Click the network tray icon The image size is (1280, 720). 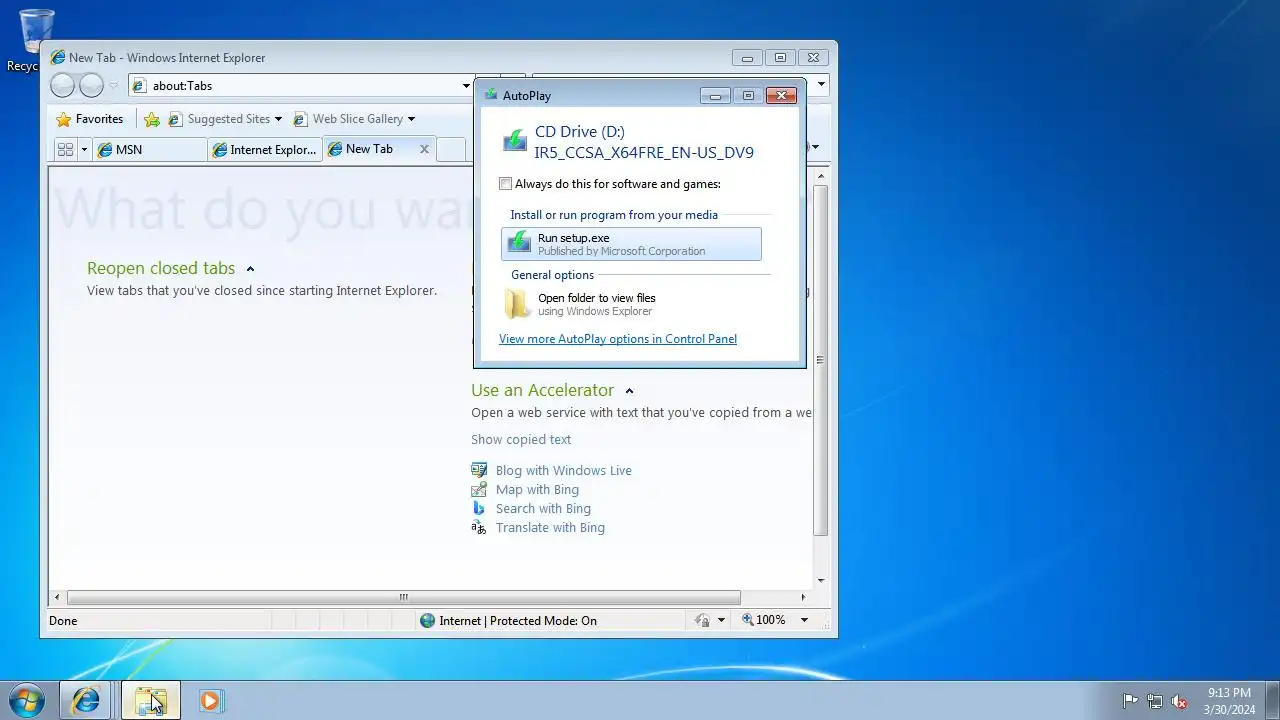tap(1155, 701)
